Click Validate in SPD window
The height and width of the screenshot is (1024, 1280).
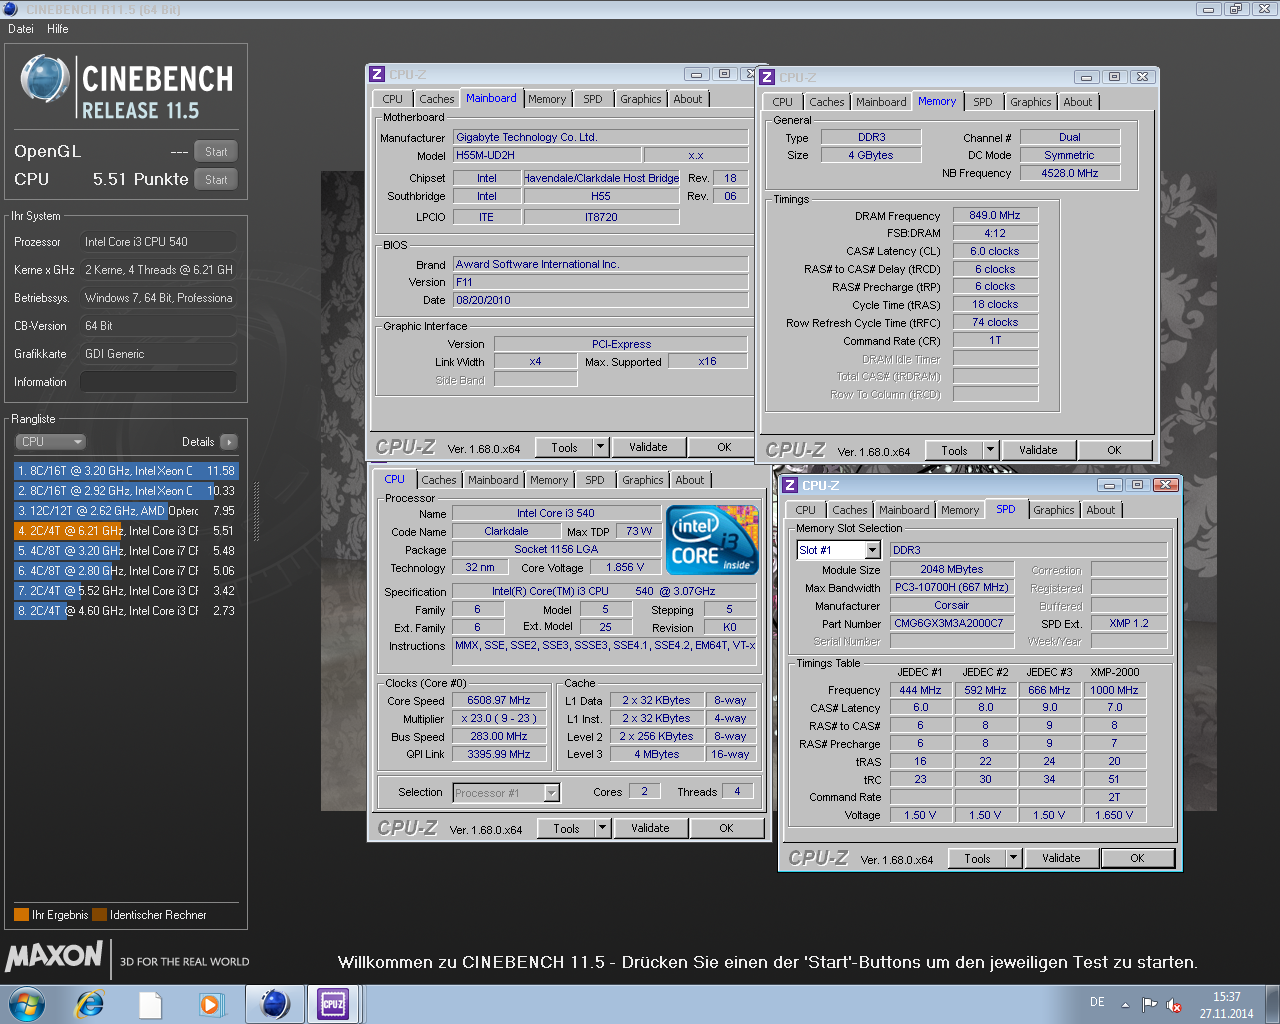pyautogui.click(x=1061, y=858)
